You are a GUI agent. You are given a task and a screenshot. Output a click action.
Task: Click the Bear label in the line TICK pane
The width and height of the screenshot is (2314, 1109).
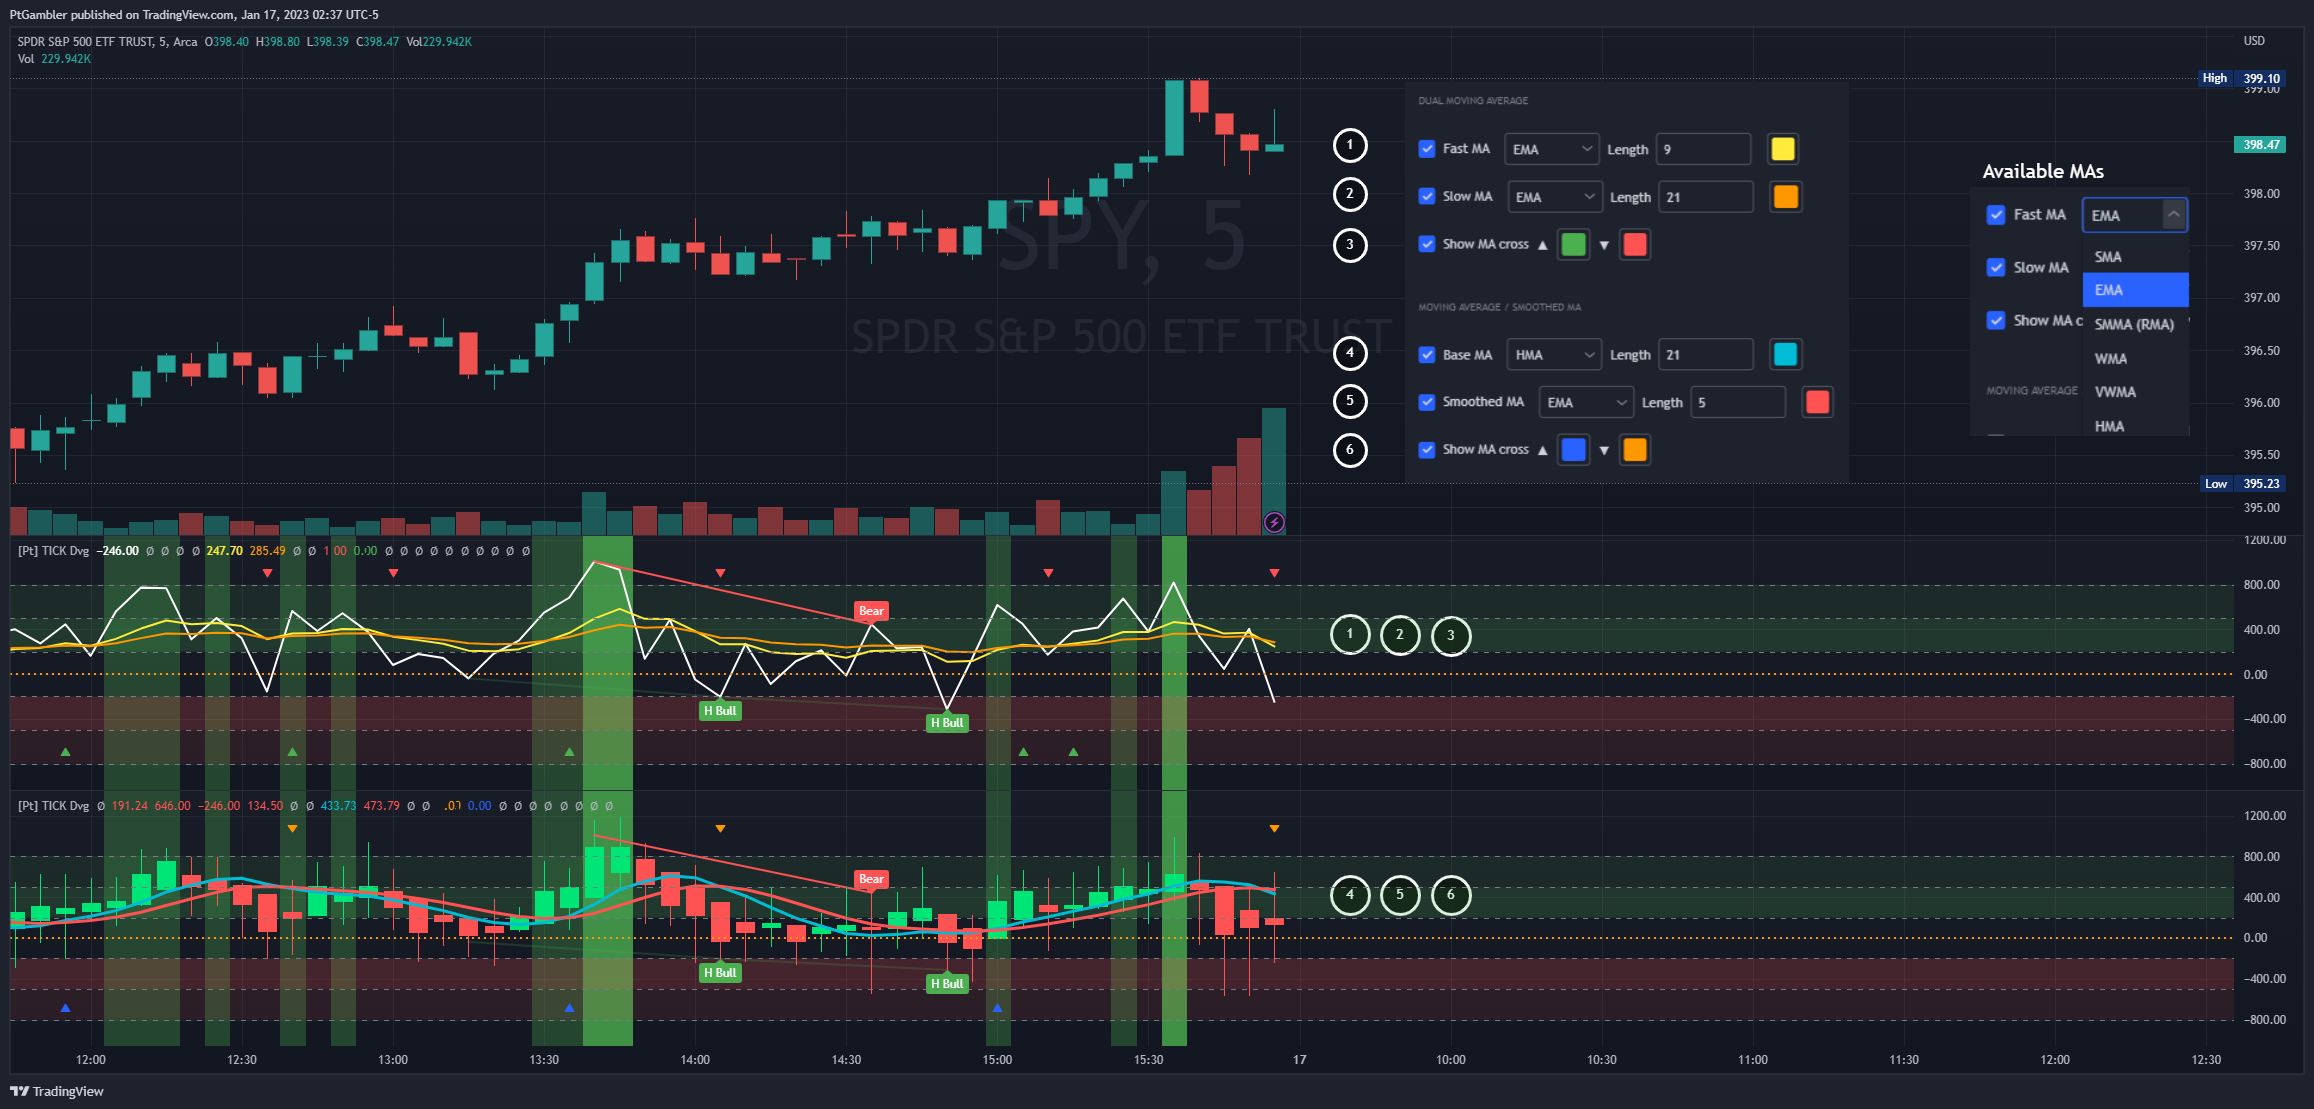click(871, 611)
